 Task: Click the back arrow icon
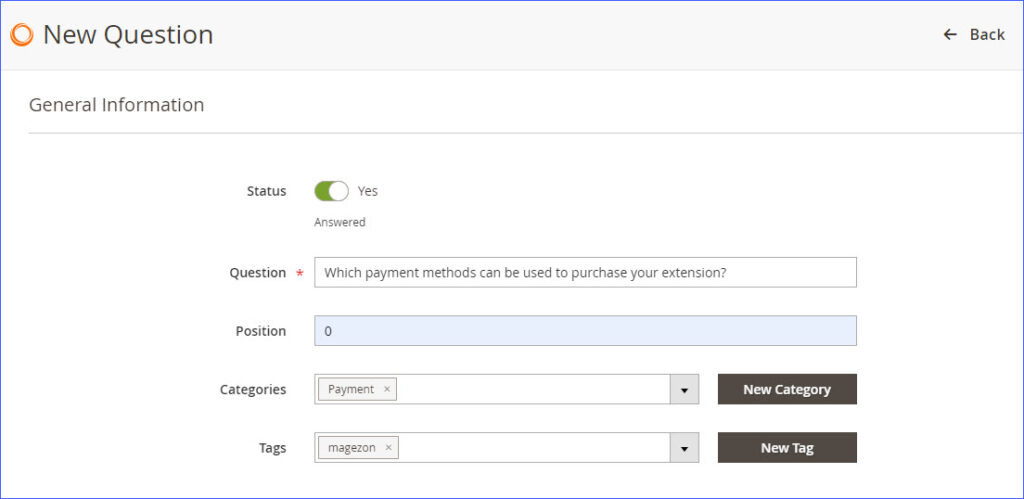pos(950,35)
